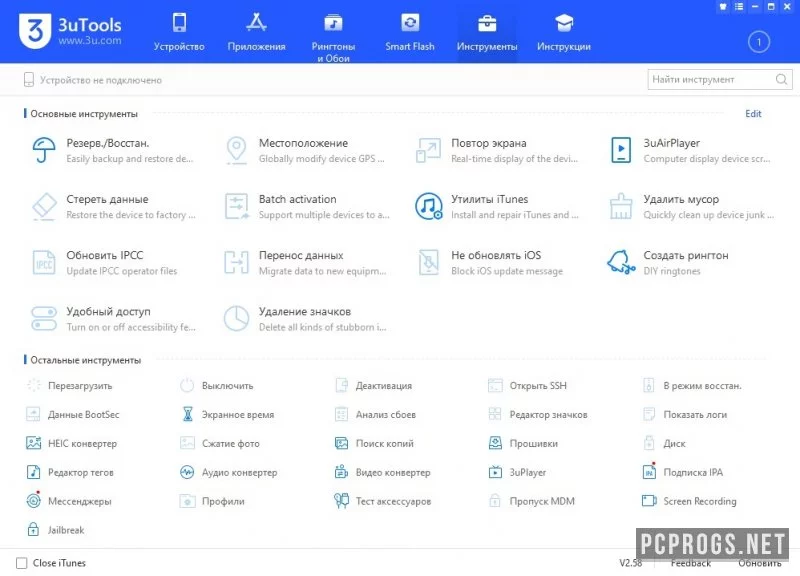
Task: Click the Утилиты iTunes music icon
Action: tap(428, 206)
